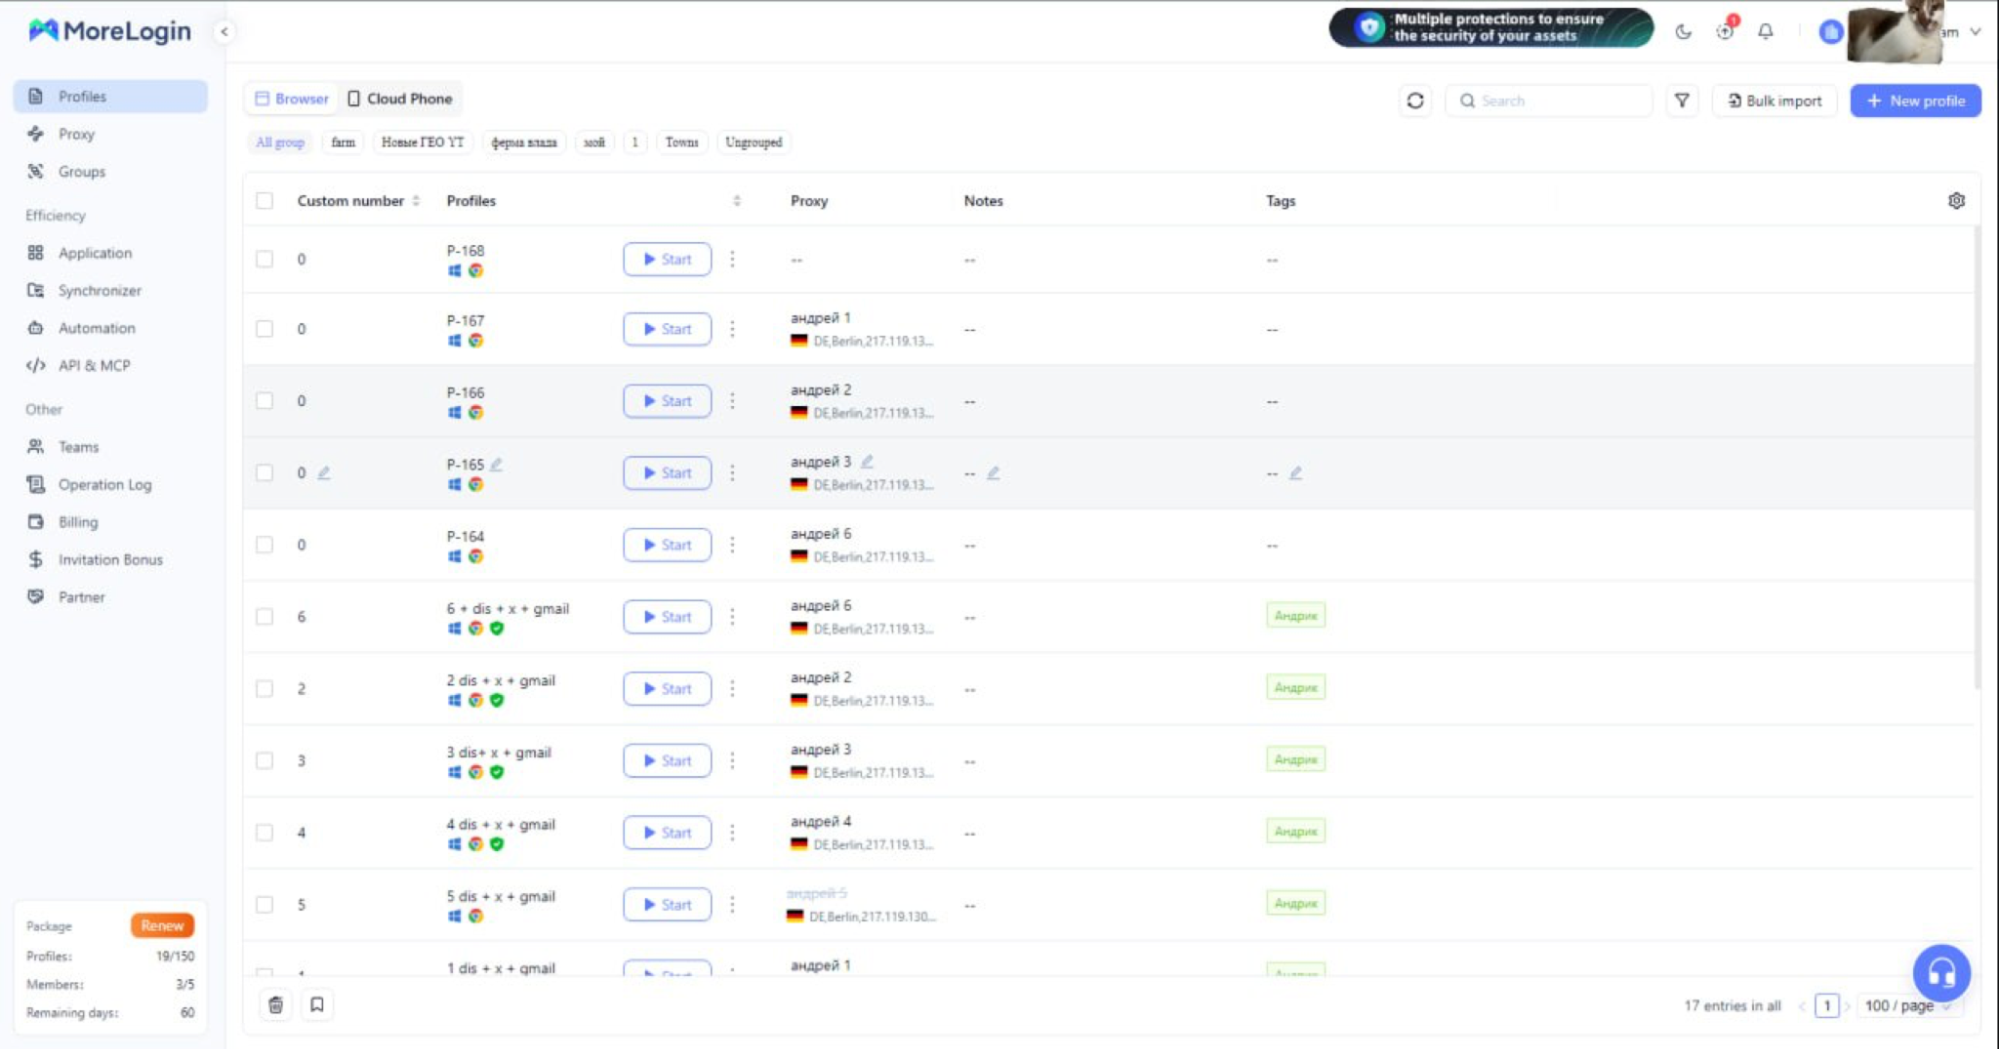Switch to the Cloud Phone tab
This screenshot has height=1050, width=1999.
pos(400,99)
